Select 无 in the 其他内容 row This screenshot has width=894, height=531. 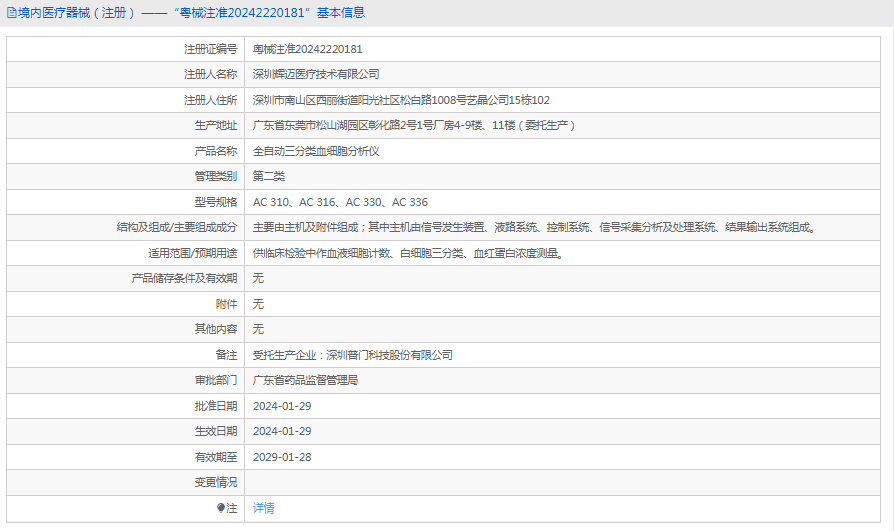pyautogui.click(x=258, y=329)
